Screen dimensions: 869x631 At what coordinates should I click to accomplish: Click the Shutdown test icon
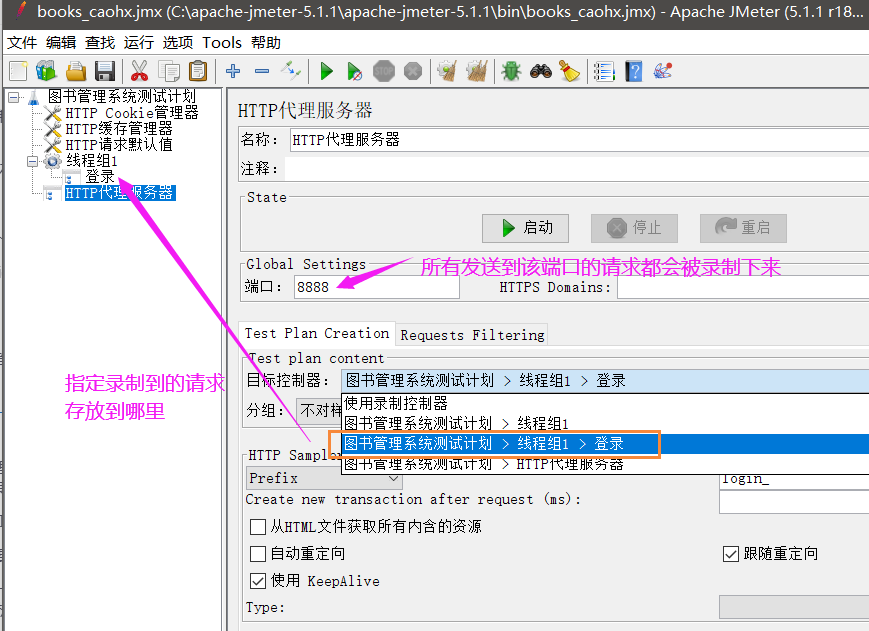click(x=413, y=71)
